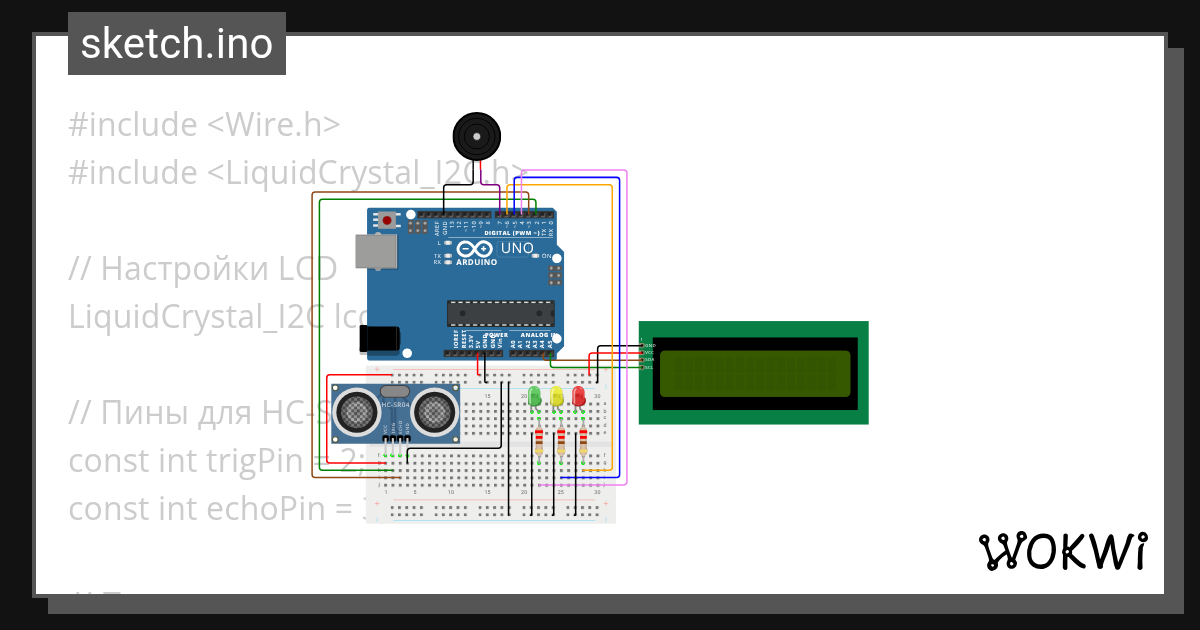The width and height of the screenshot is (1200, 630).
Task: Click the SCL wire to the LCD
Action: [620, 367]
